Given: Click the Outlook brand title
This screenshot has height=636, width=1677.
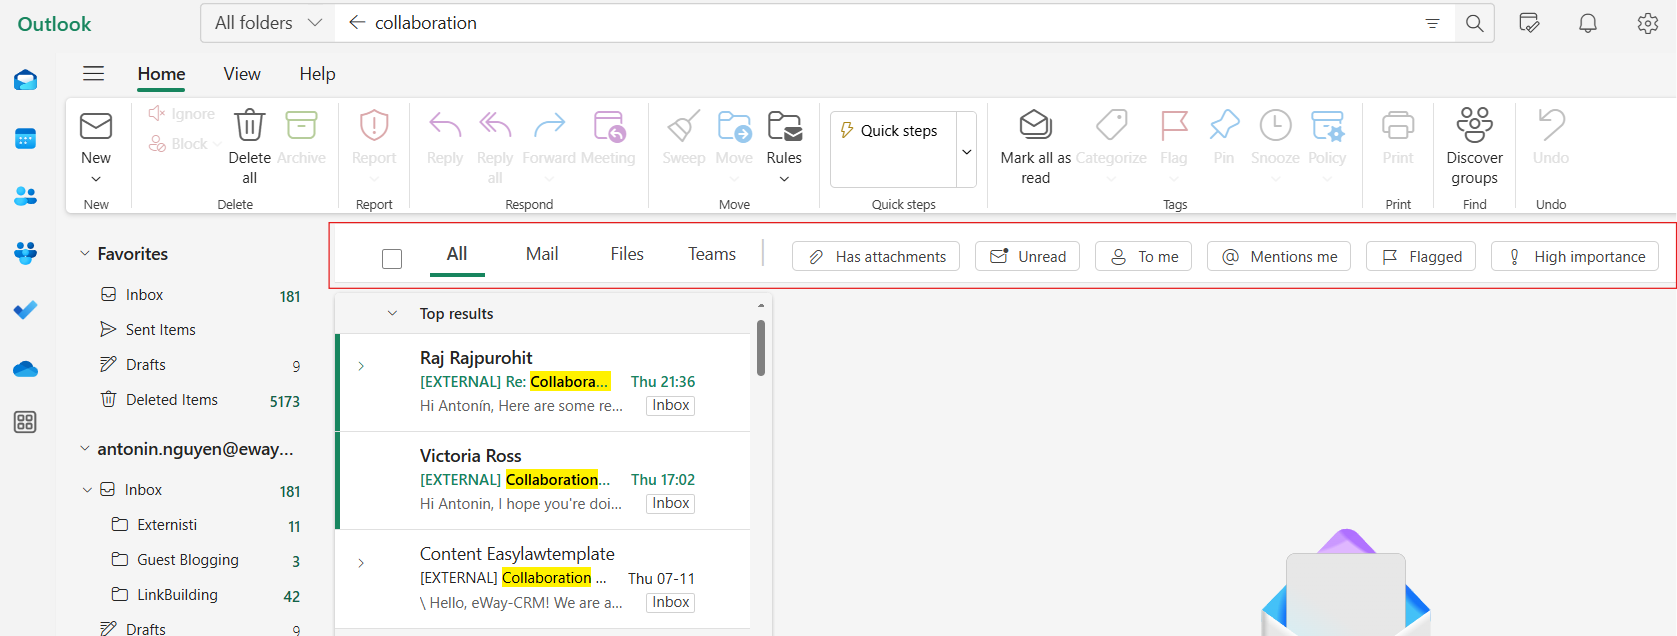Looking at the screenshot, I should click(x=54, y=24).
